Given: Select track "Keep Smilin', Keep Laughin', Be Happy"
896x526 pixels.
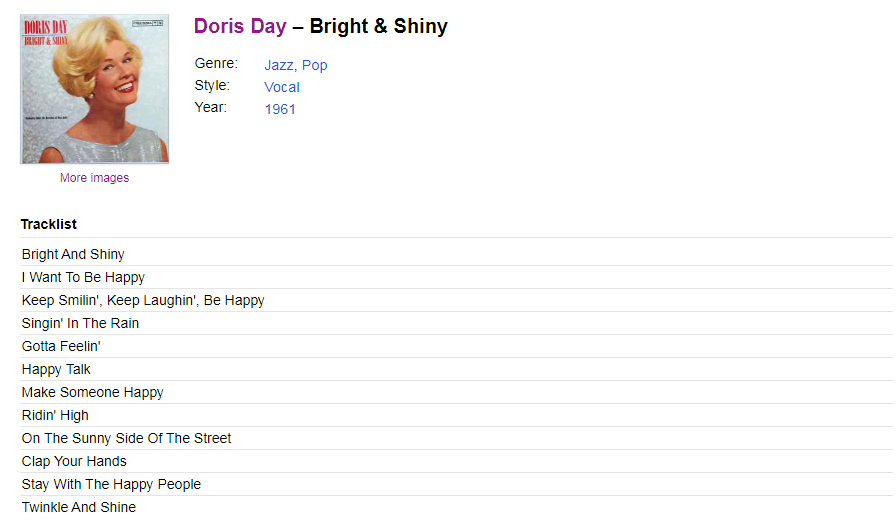Looking at the screenshot, I should point(143,300).
